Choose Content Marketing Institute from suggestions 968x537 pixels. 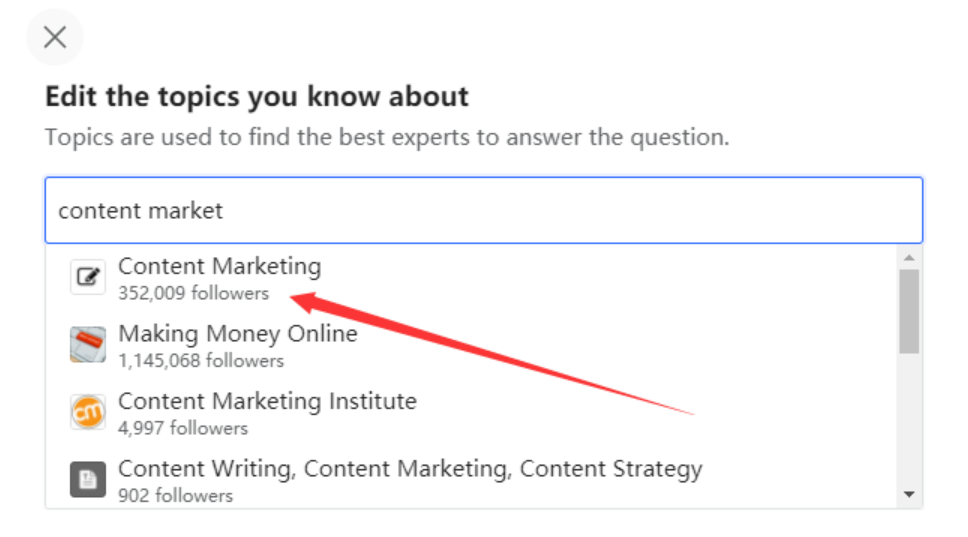471,413
